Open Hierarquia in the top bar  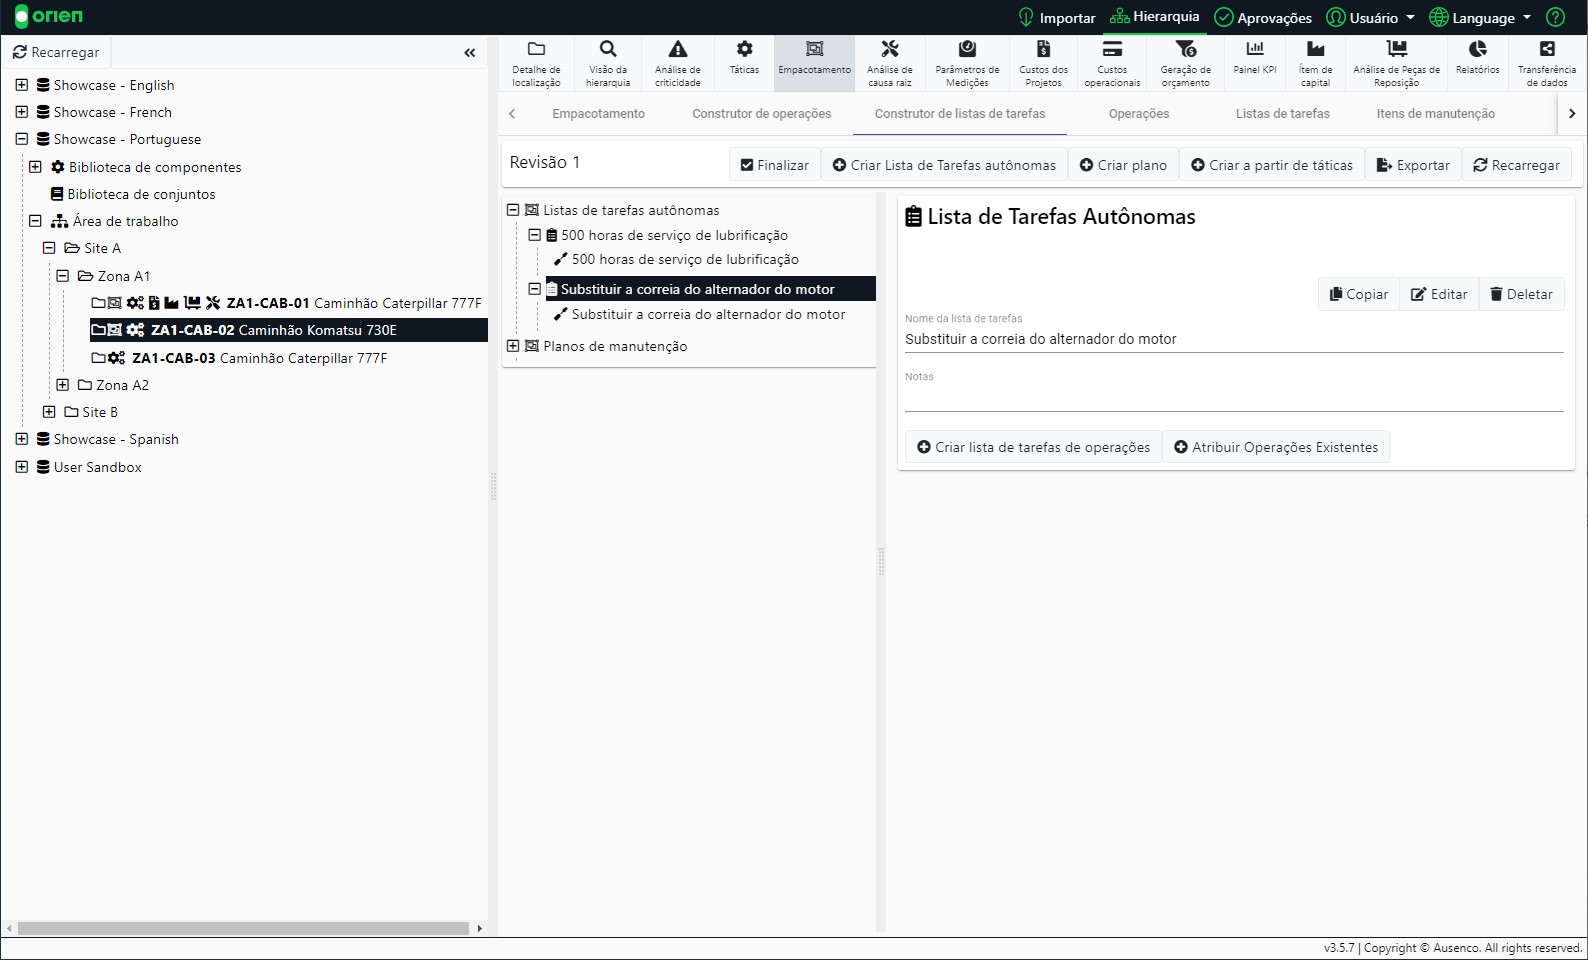pyautogui.click(x=1155, y=17)
